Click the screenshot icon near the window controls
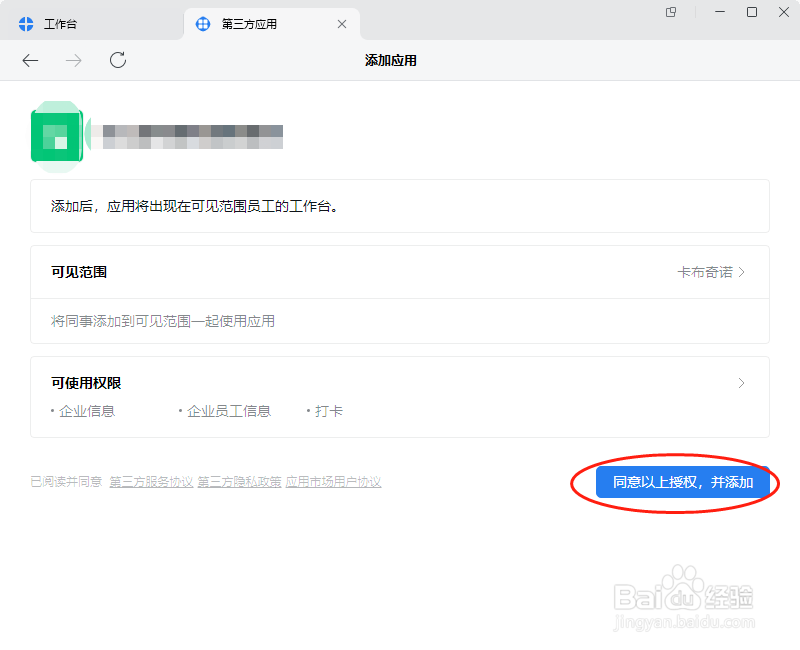Screen dimensions: 800x650 pos(670,12)
